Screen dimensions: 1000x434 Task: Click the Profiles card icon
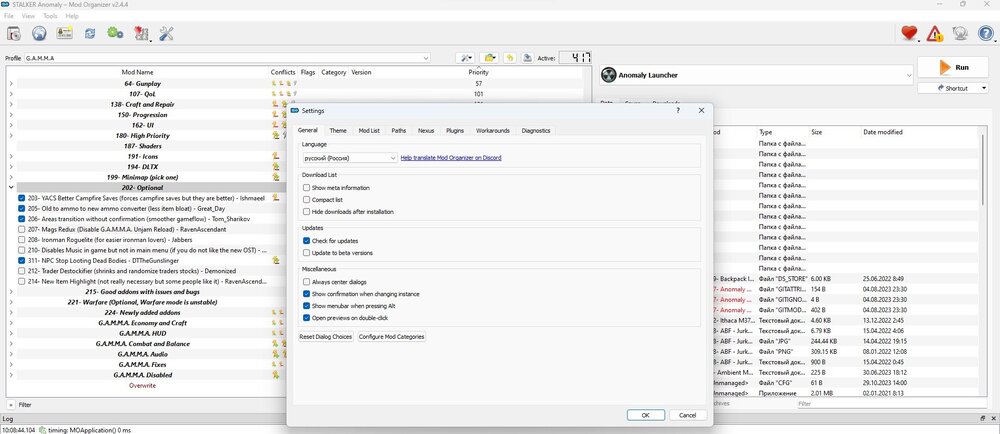(65, 34)
